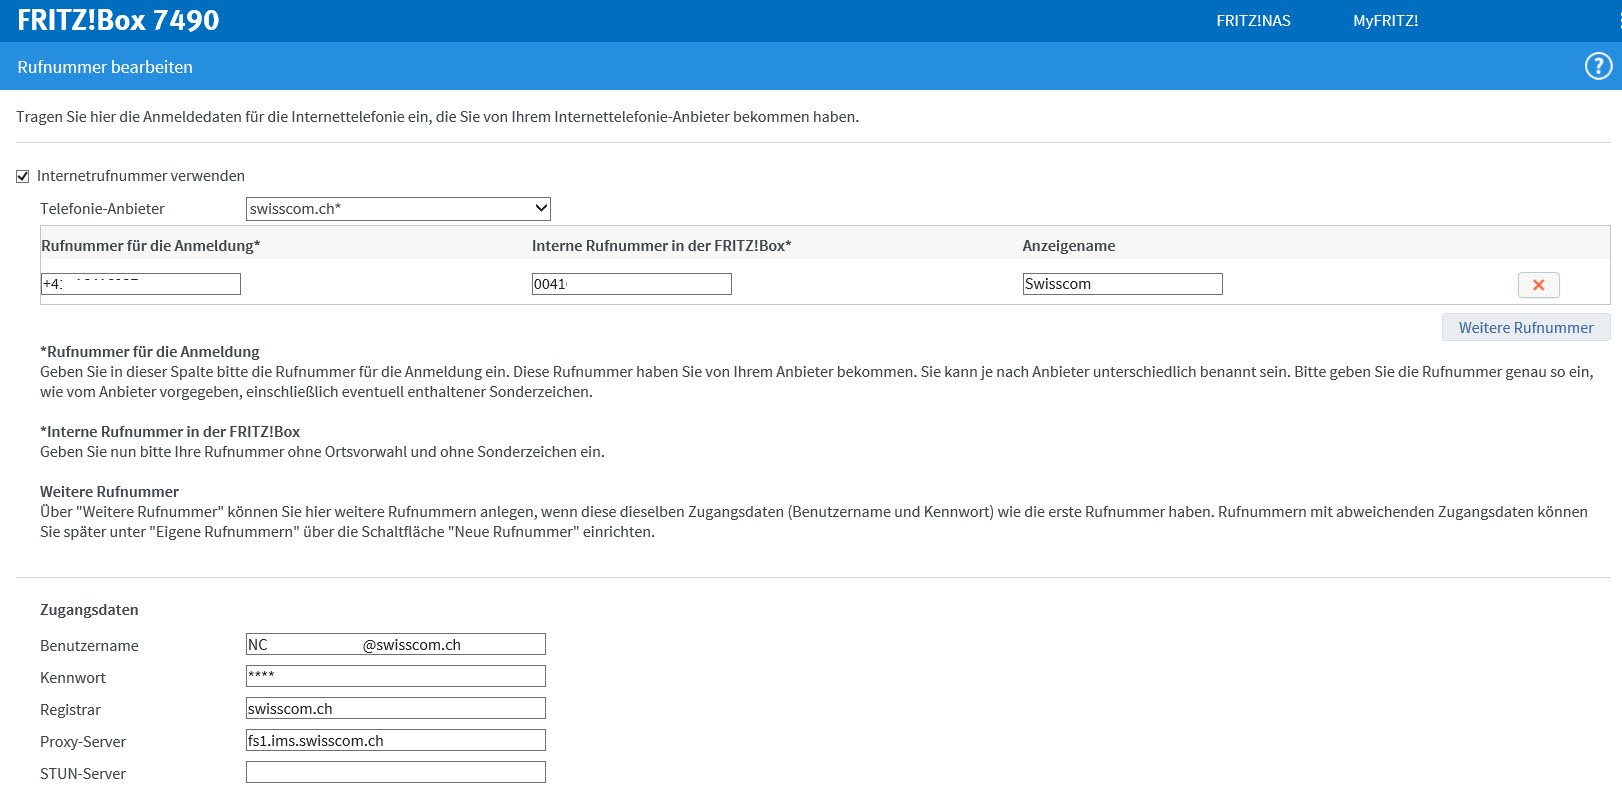Viewport: 1622px width, 805px height.
Task: Edit the Benutzername field
Action: [x=395, y=645]
